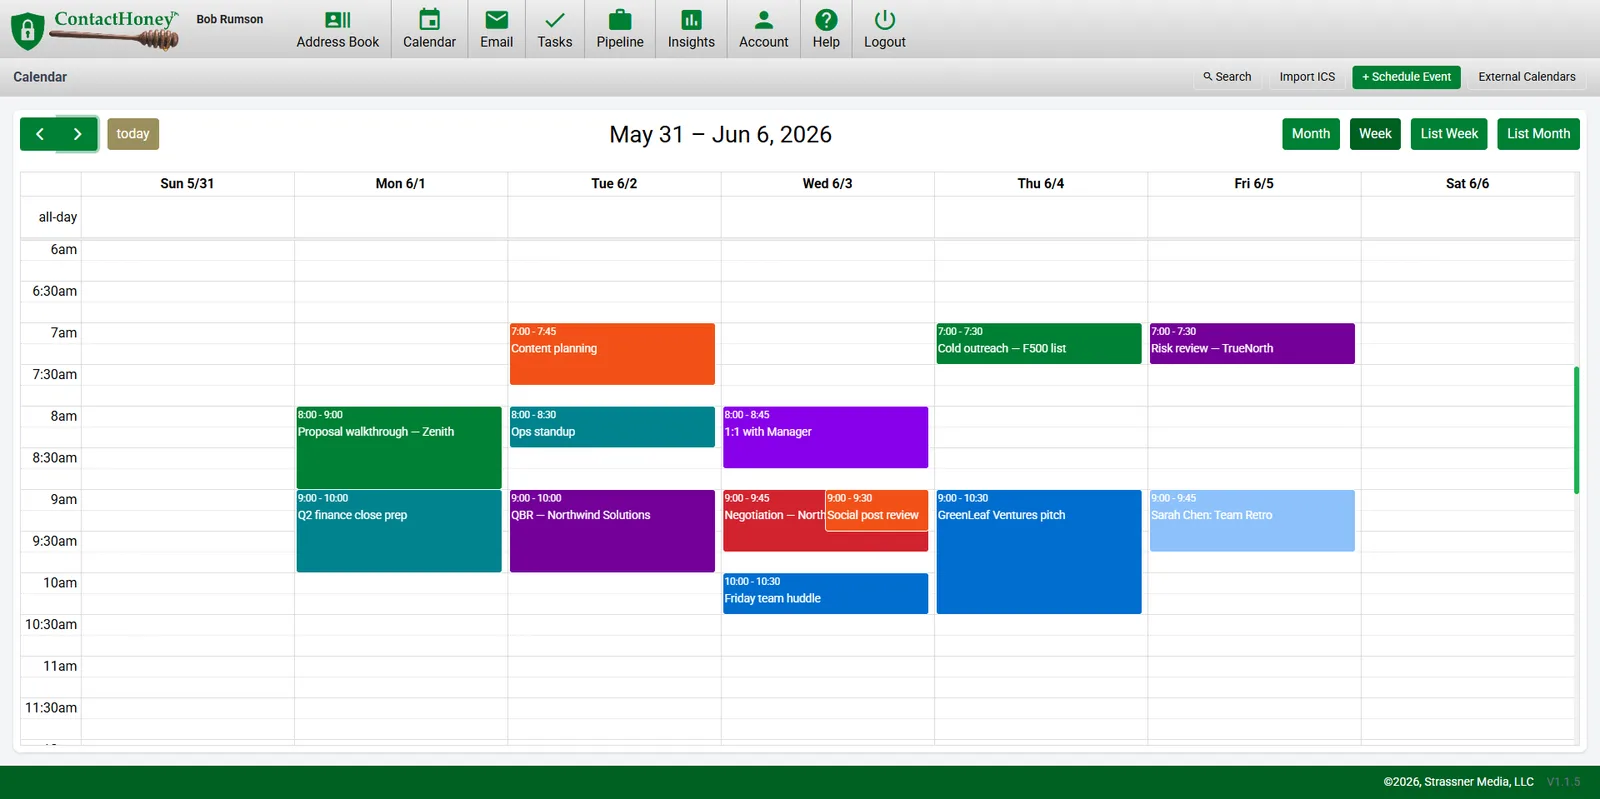Viewport: 1600px width, 799px height.
Task: Open Content planning event
Action: pyautogui.click(x=612, y=354)
